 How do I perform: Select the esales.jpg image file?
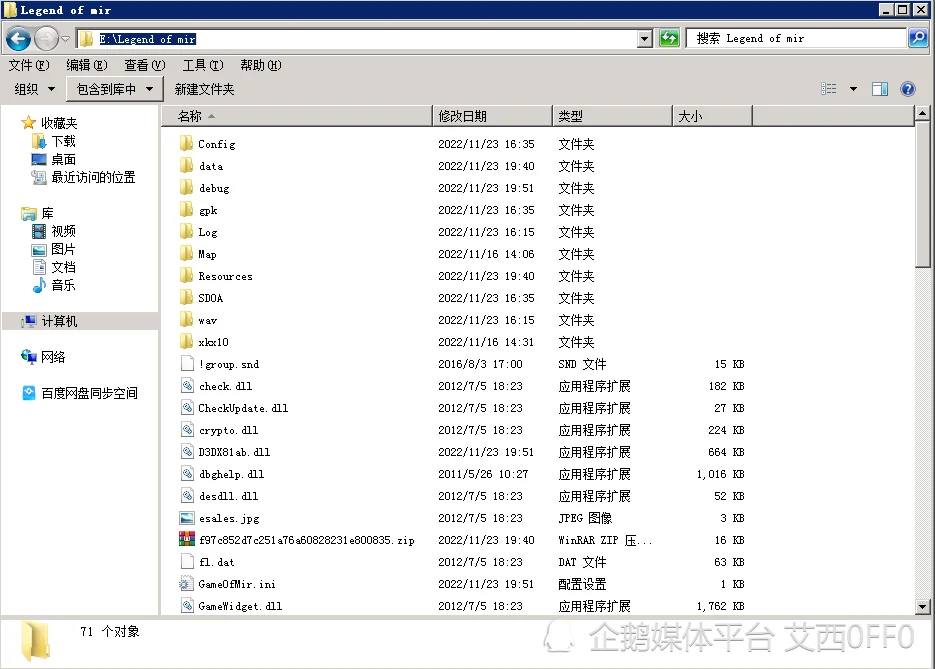(228, 518)
